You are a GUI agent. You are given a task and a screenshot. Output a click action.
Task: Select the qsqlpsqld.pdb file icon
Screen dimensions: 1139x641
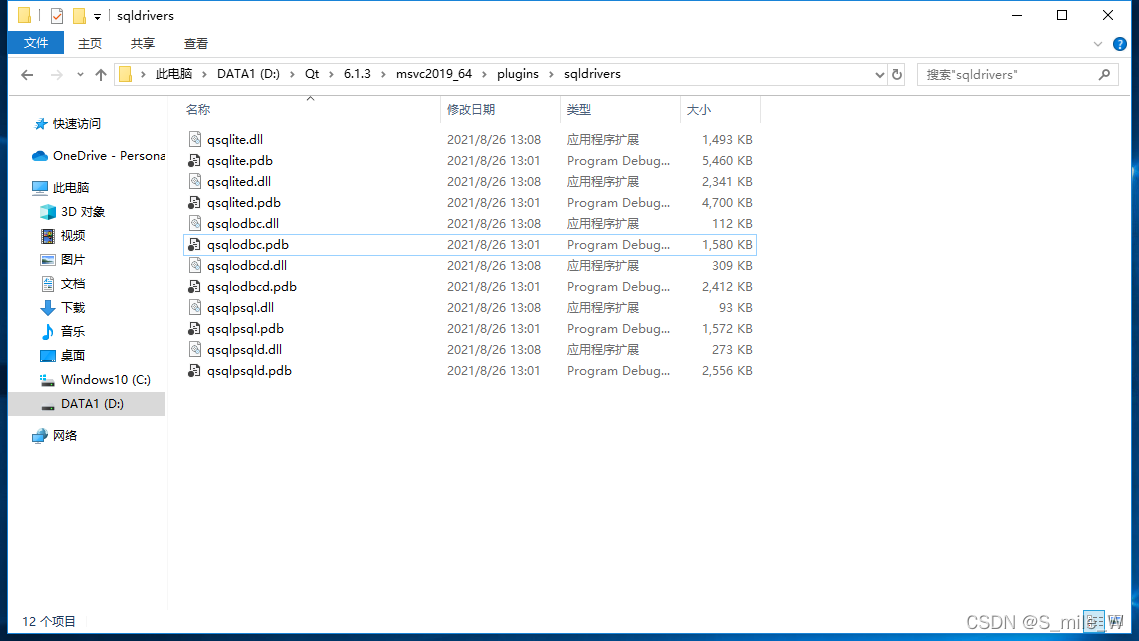coord(195,371)
